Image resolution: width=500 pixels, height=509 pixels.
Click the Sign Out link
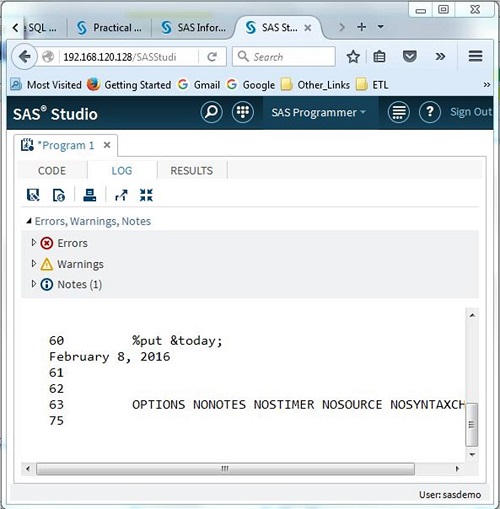point(471,112)
